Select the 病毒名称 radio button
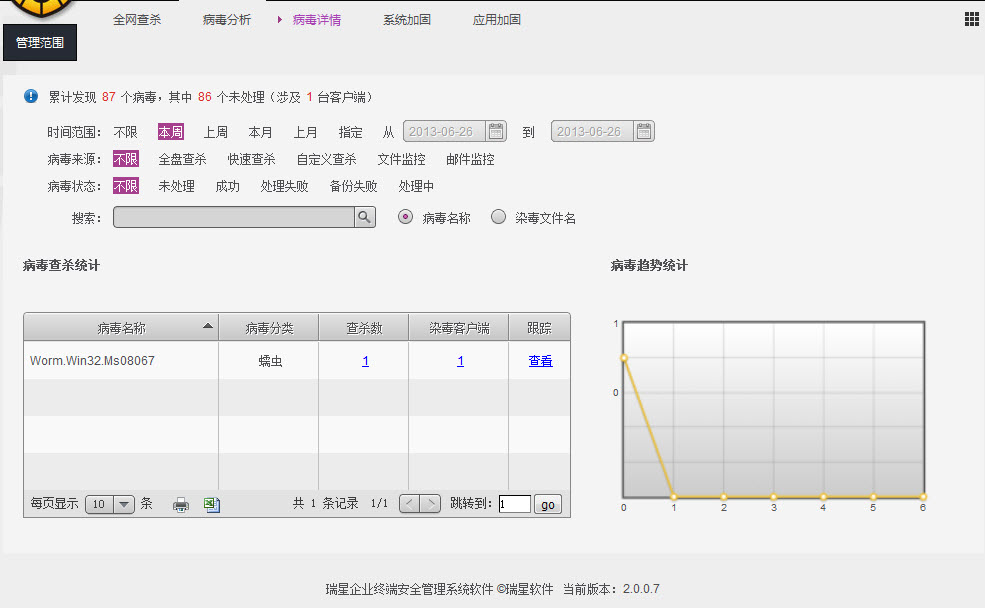This screenshot has height=608, width=985. 406,217
